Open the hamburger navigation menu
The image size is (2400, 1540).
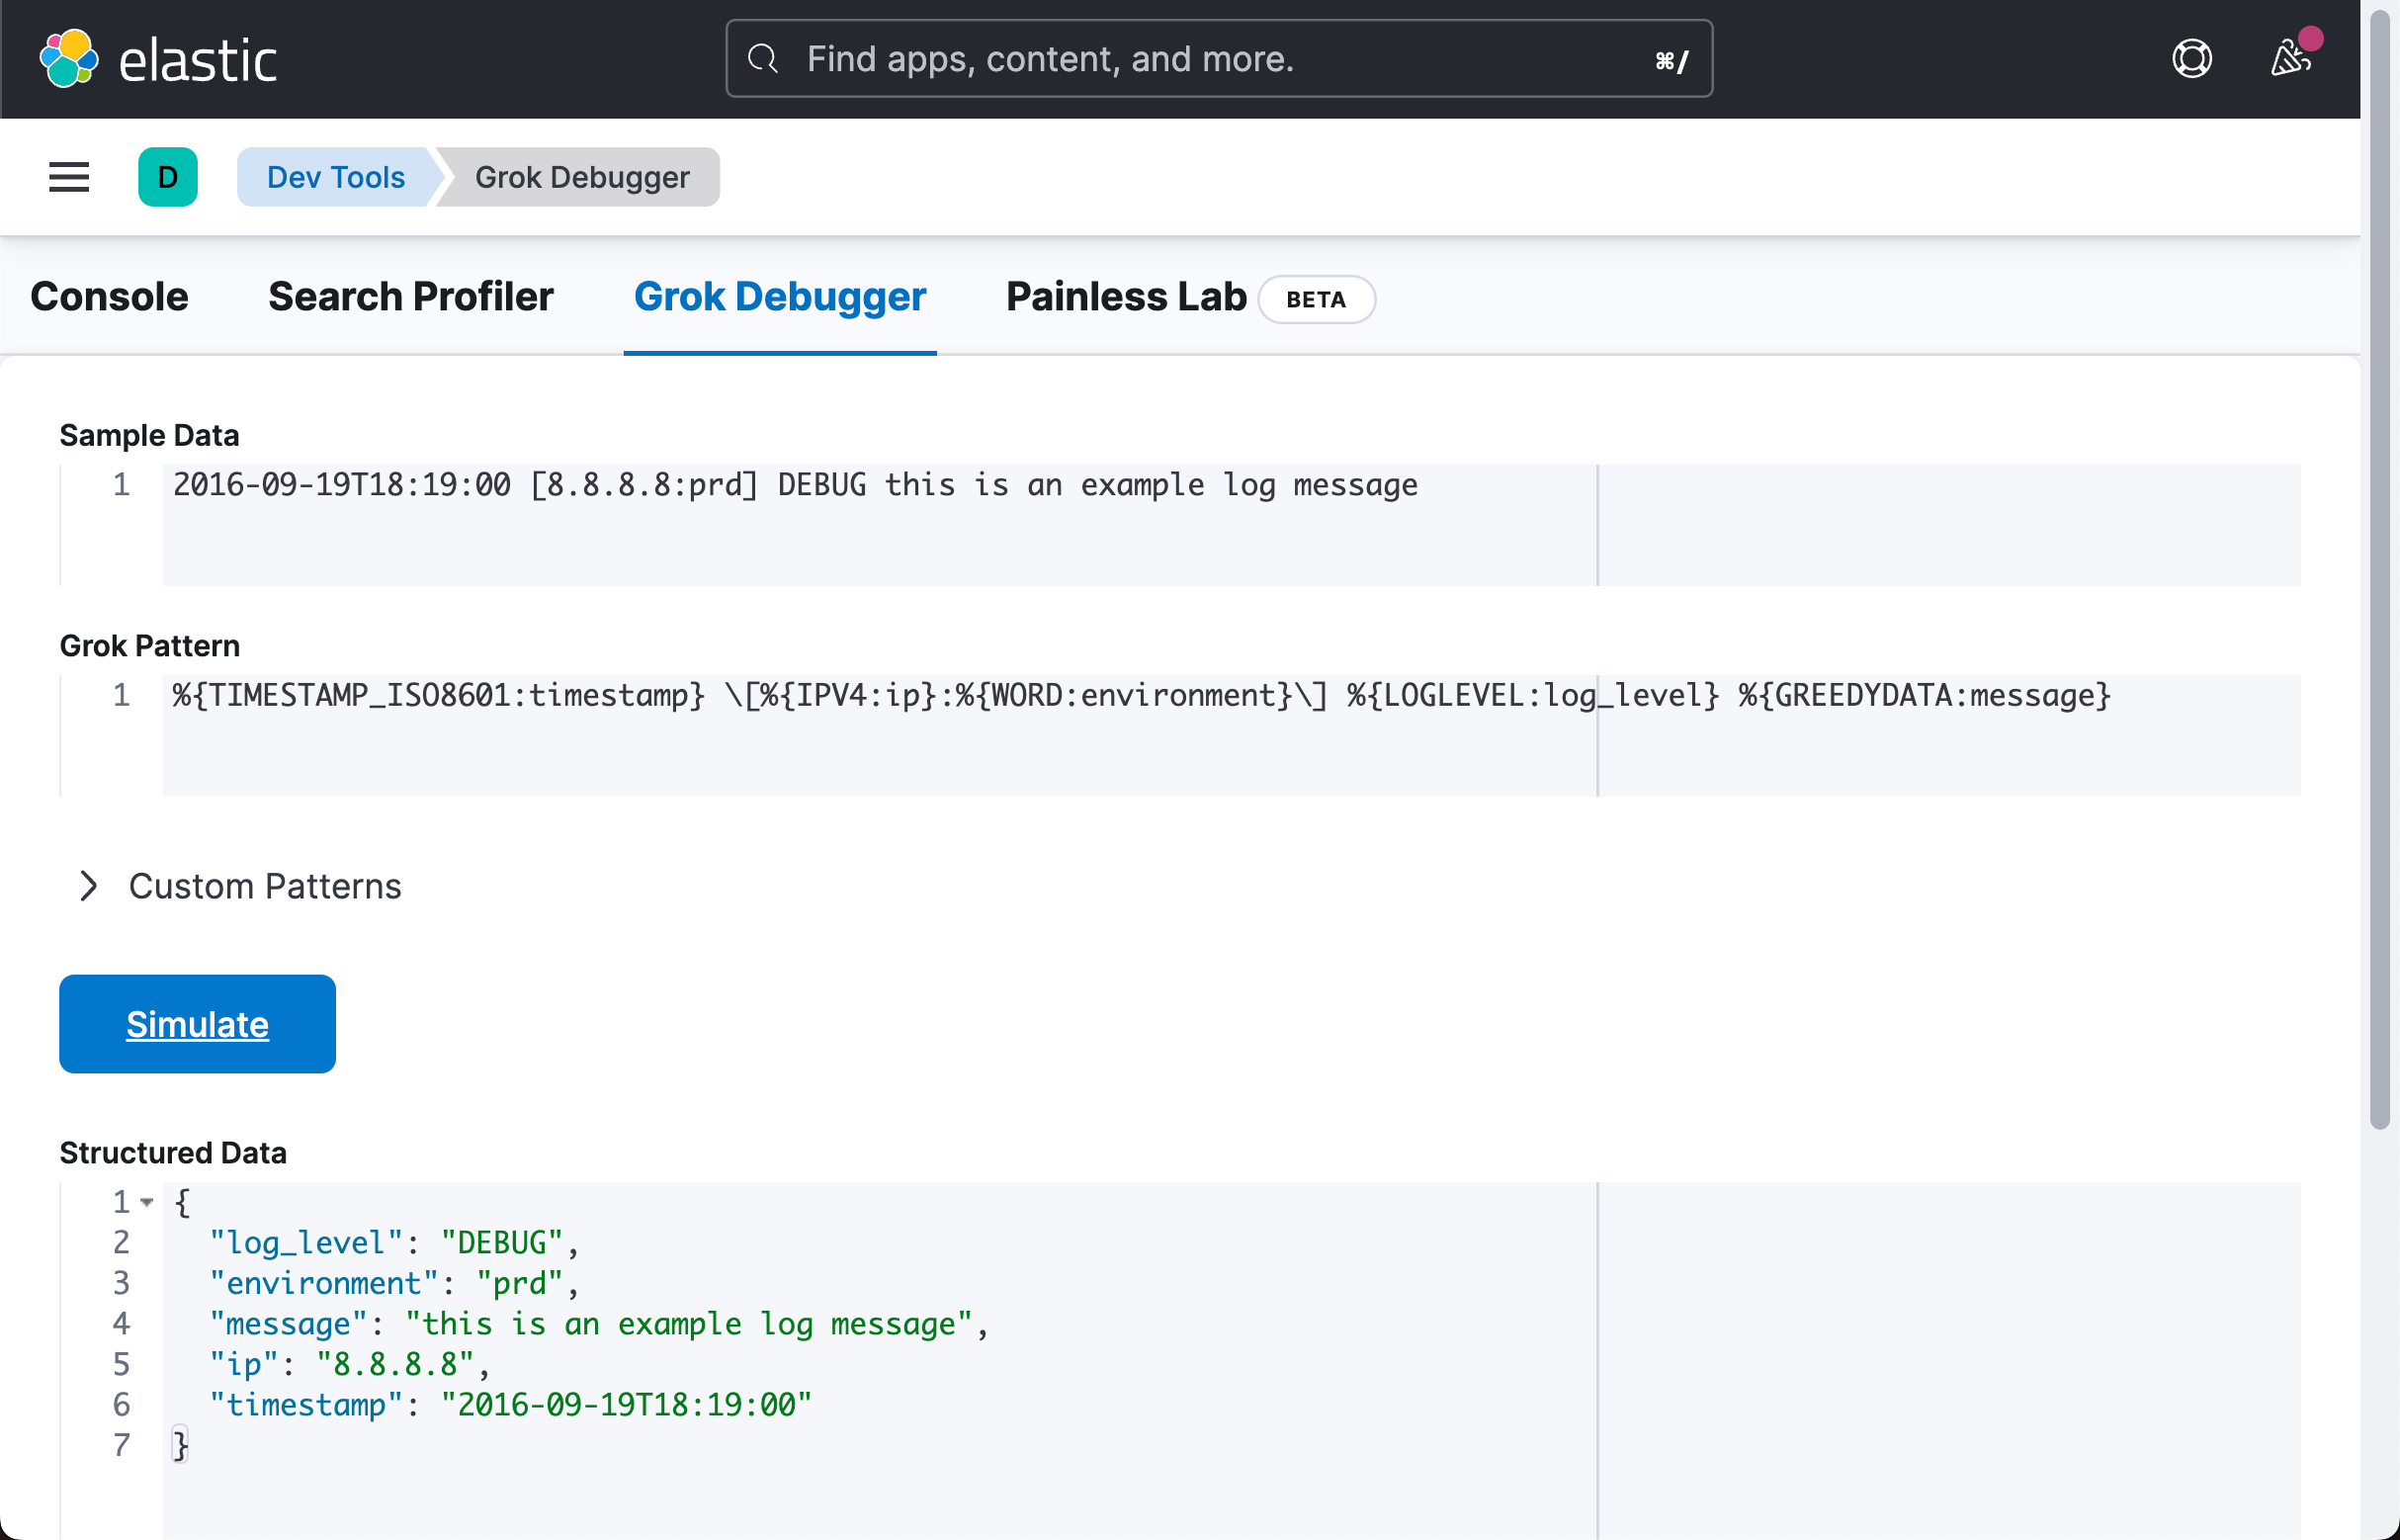(69, 177)
